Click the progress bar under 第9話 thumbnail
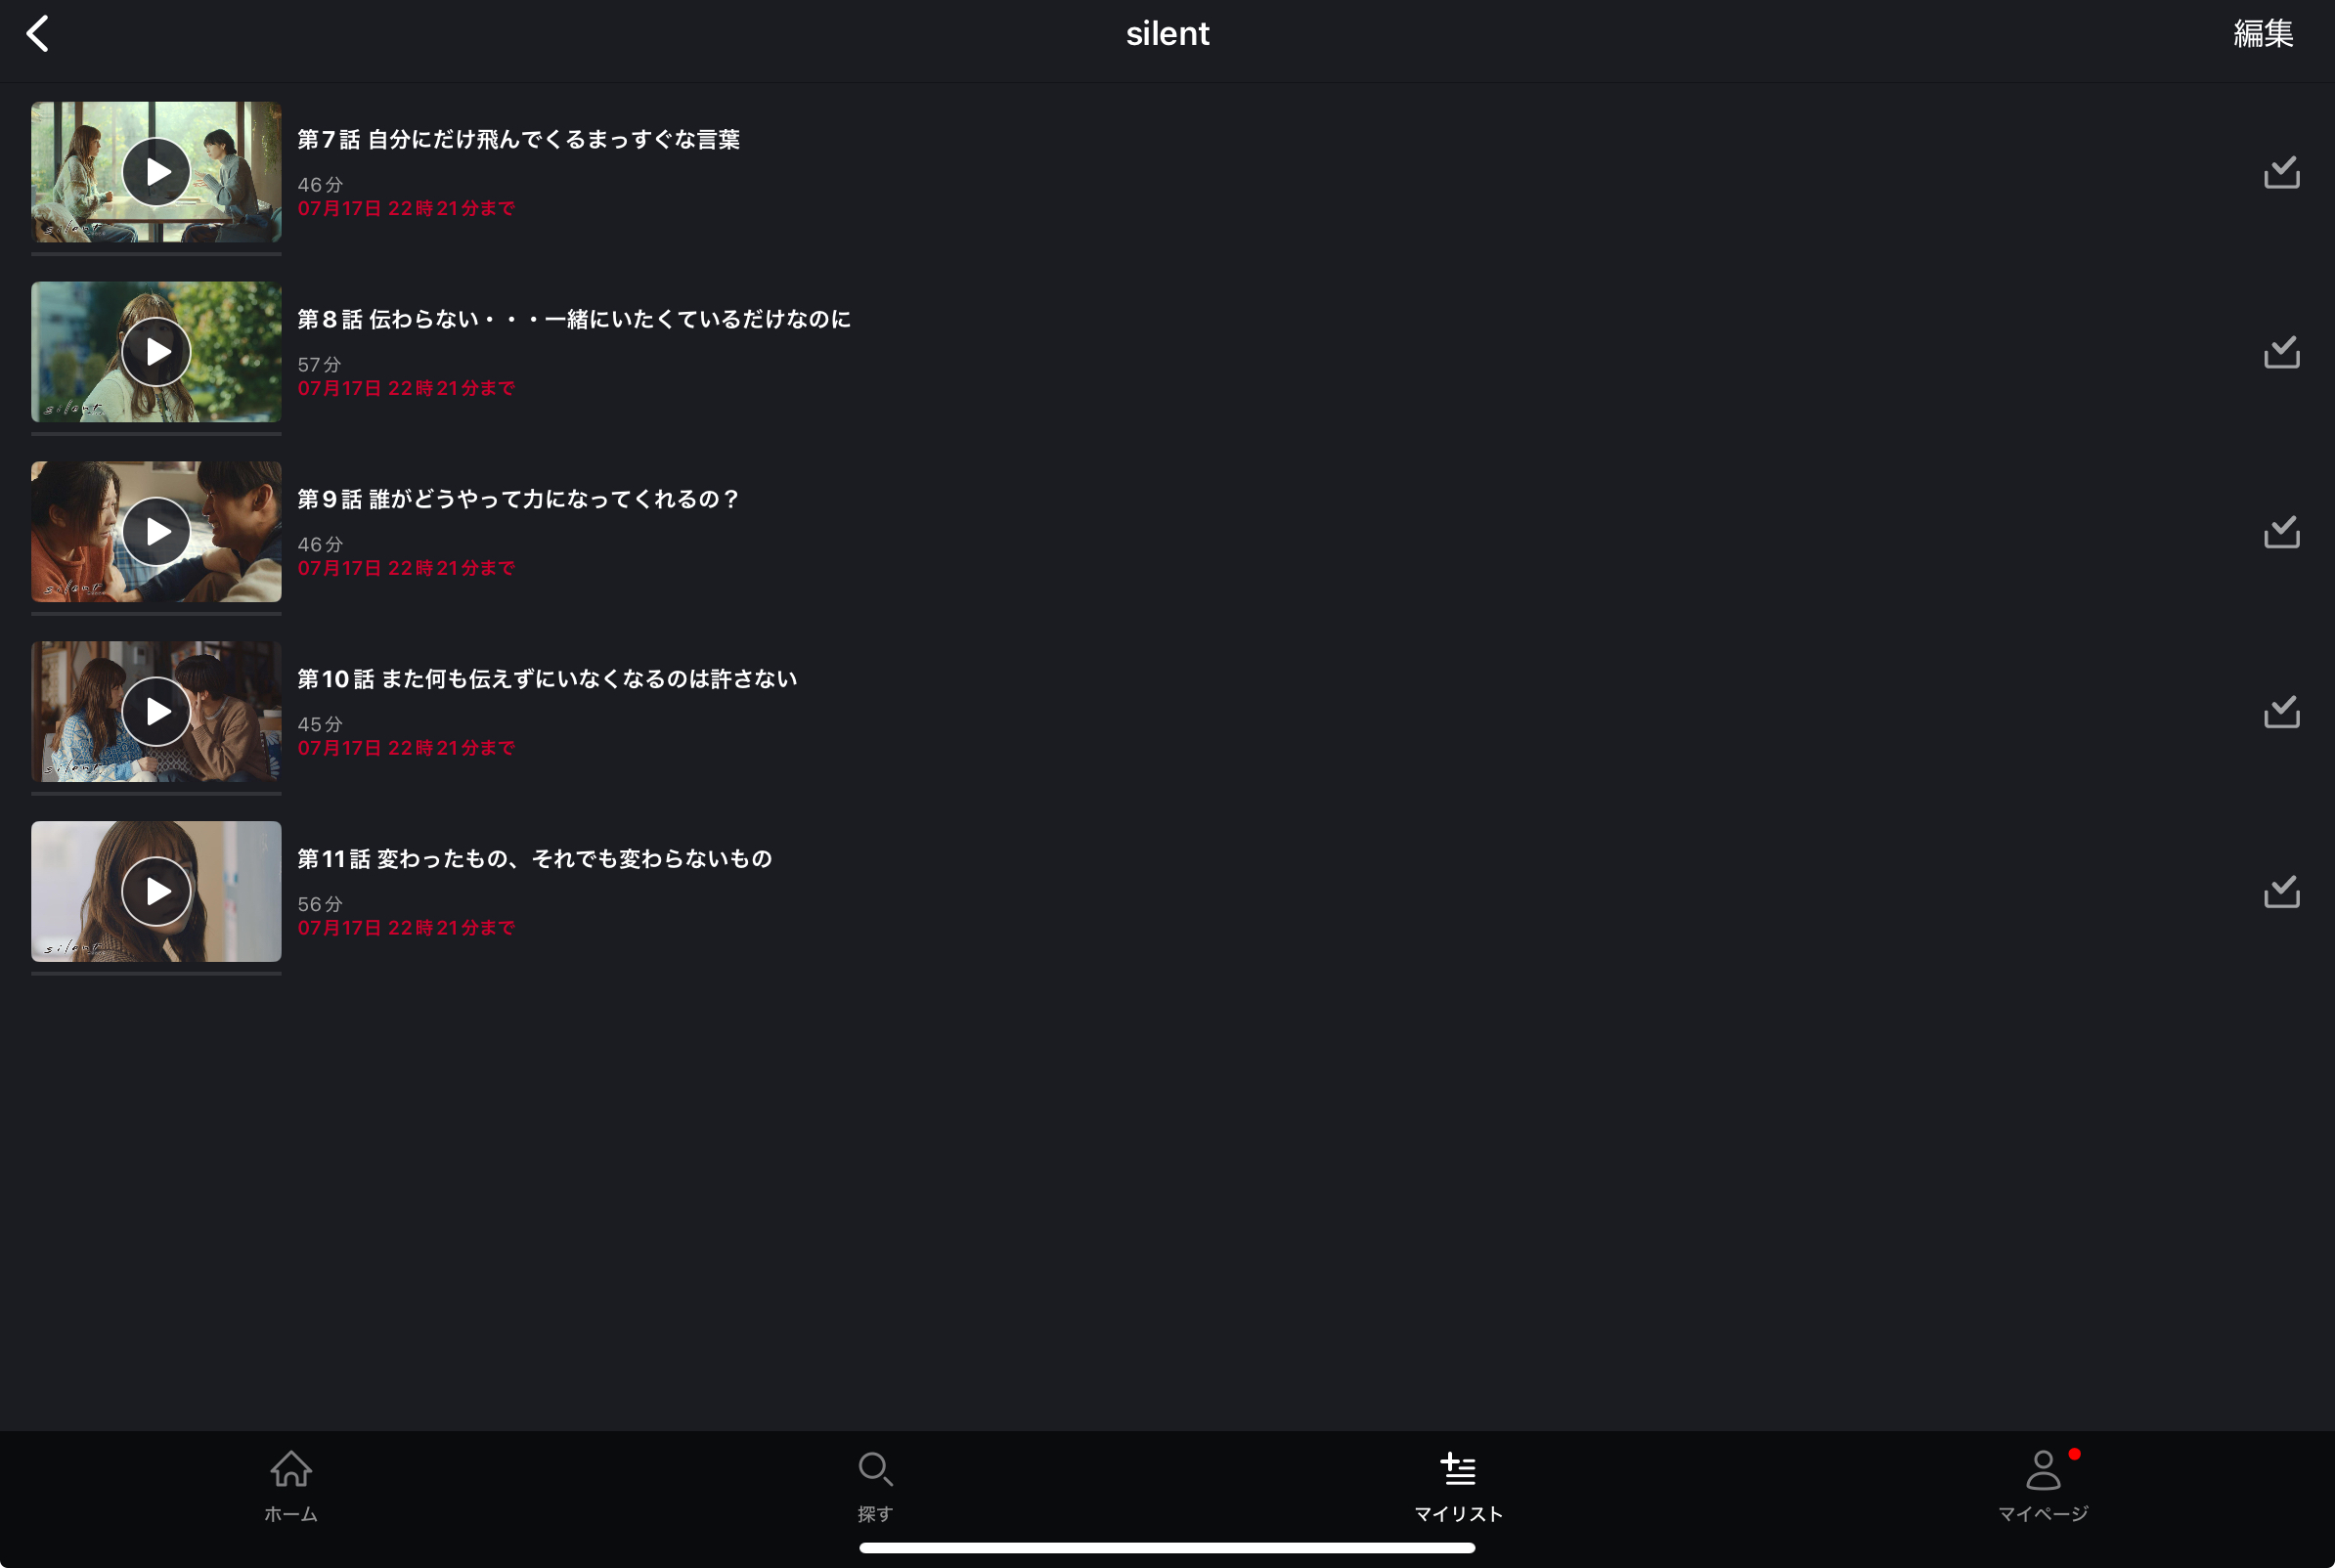Viewport: 2335px width, 1568px height. coord(156,614)
